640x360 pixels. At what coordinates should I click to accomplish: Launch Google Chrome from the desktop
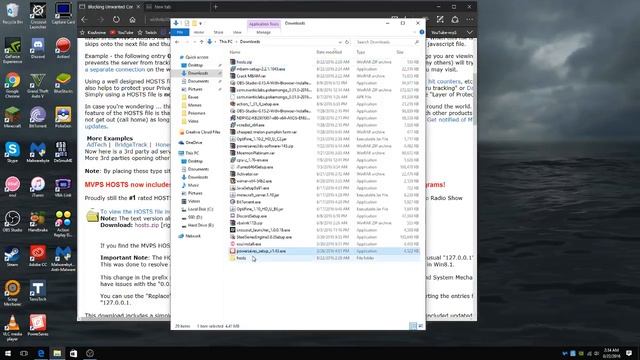[12, 85]
